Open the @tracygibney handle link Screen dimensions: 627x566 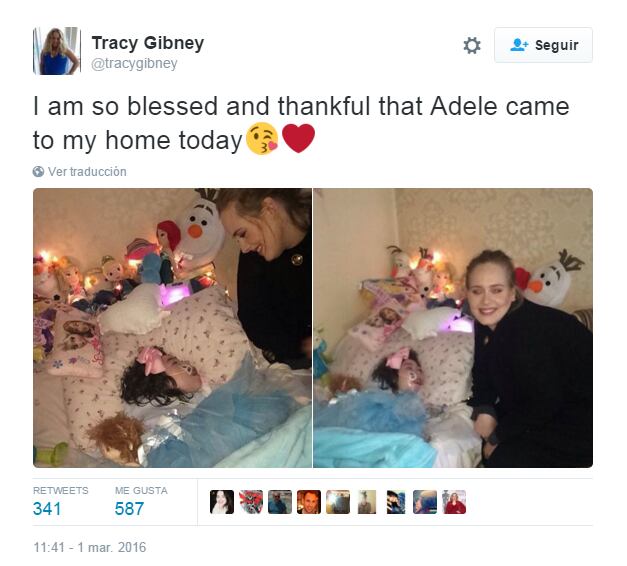(x=134, y=63)
